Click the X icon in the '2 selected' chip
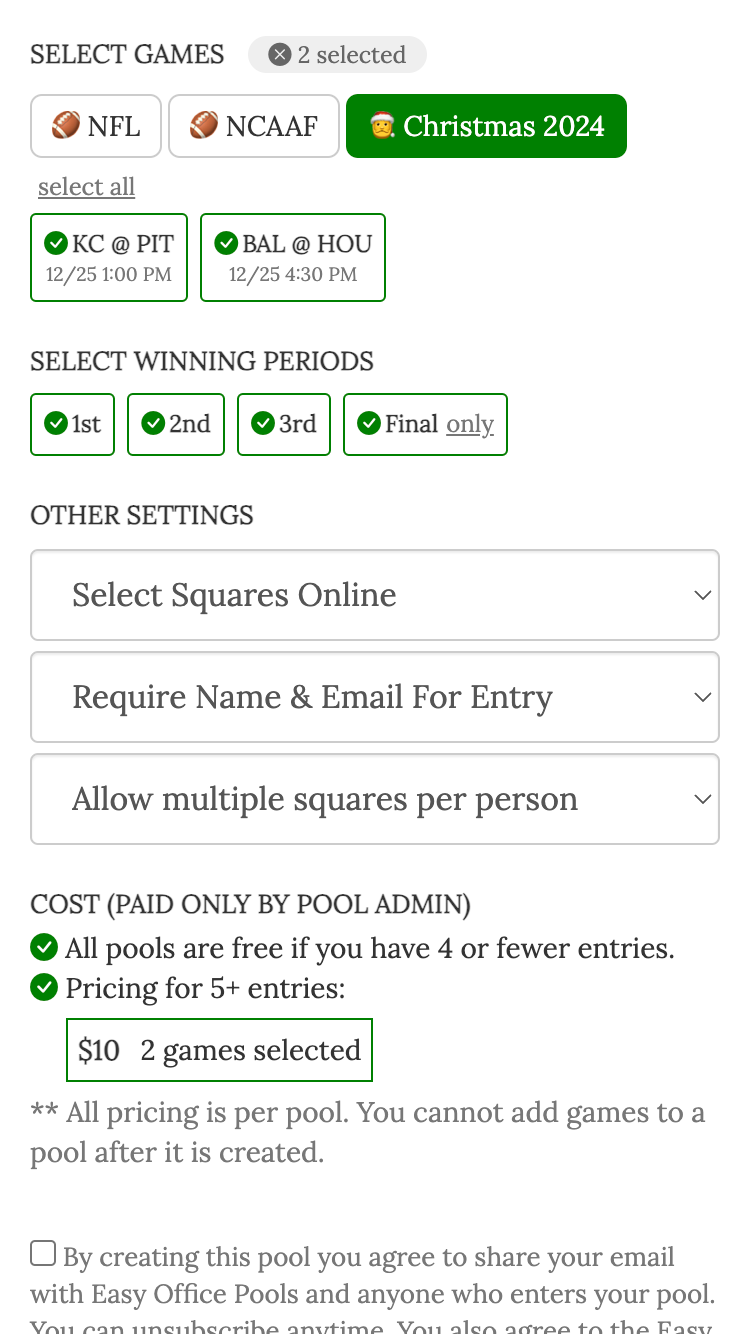Screen dimensions: 750x1334 click(x=279, y=54)
